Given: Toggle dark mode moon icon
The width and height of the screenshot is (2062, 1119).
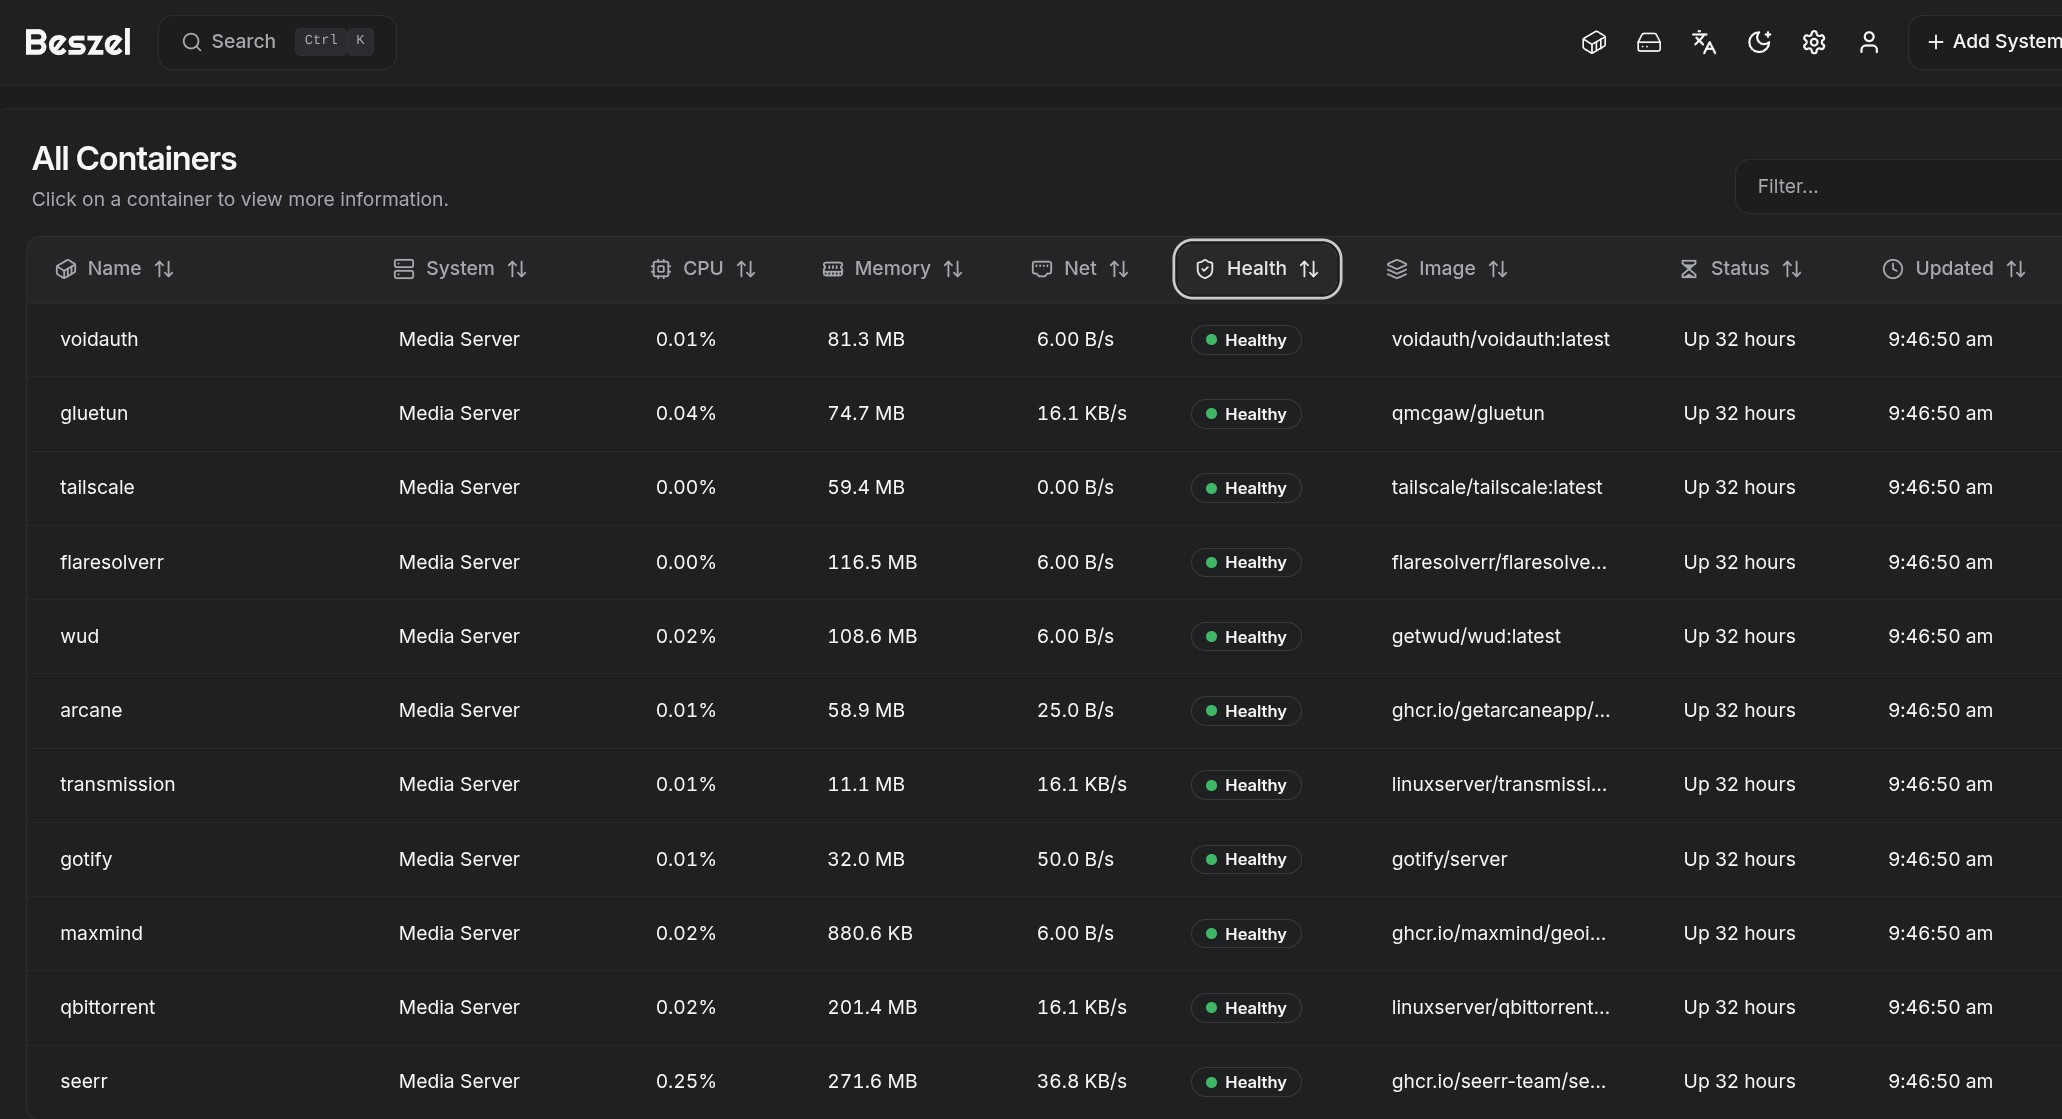Looking at the screenshot, I should (1759, 42).
